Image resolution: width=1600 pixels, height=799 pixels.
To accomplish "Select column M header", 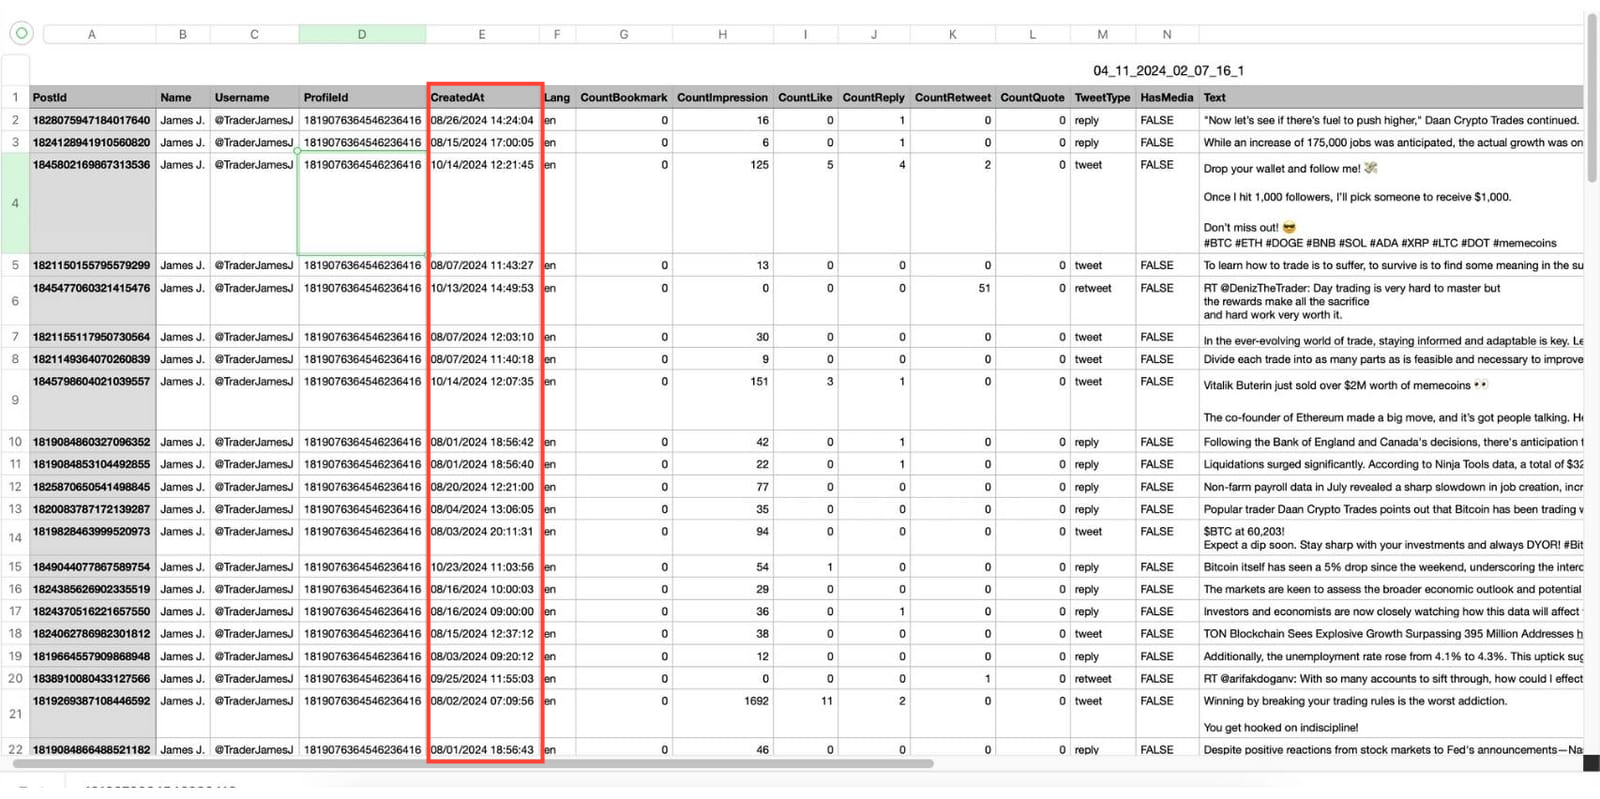I will [1102, 34].
